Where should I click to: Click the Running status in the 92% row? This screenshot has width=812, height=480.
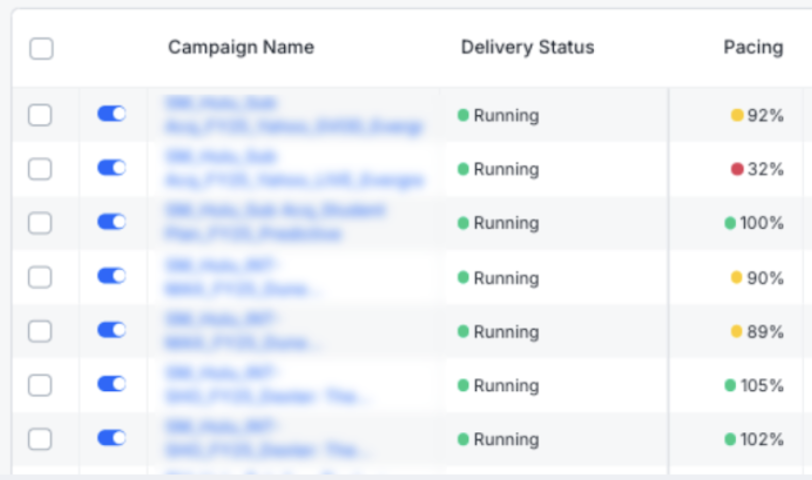point(498,115)
